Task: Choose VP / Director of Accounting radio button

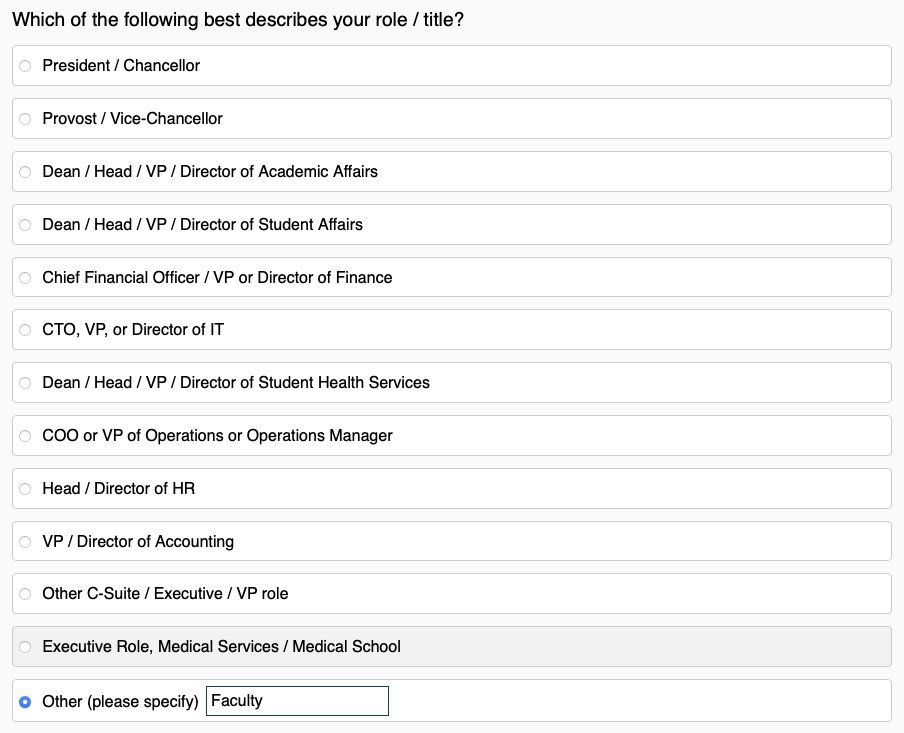Action: click(x=26, y=542)
